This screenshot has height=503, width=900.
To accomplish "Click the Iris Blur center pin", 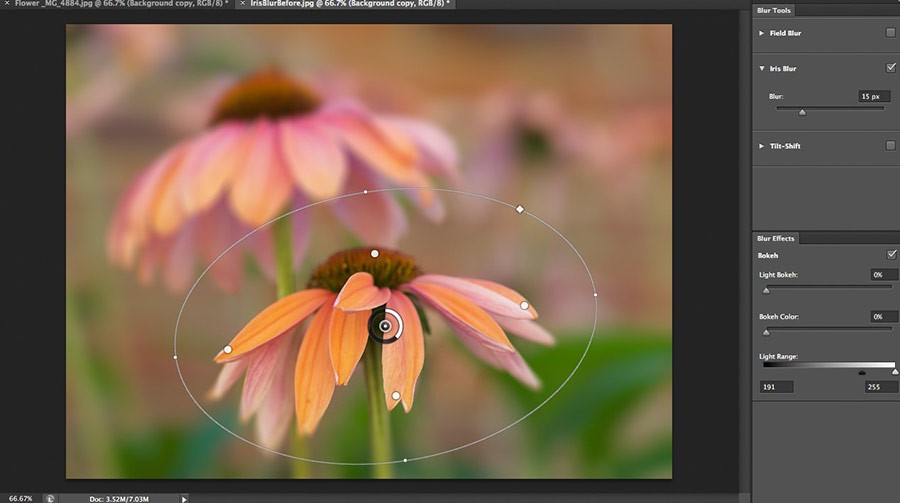I will point(385,326).
